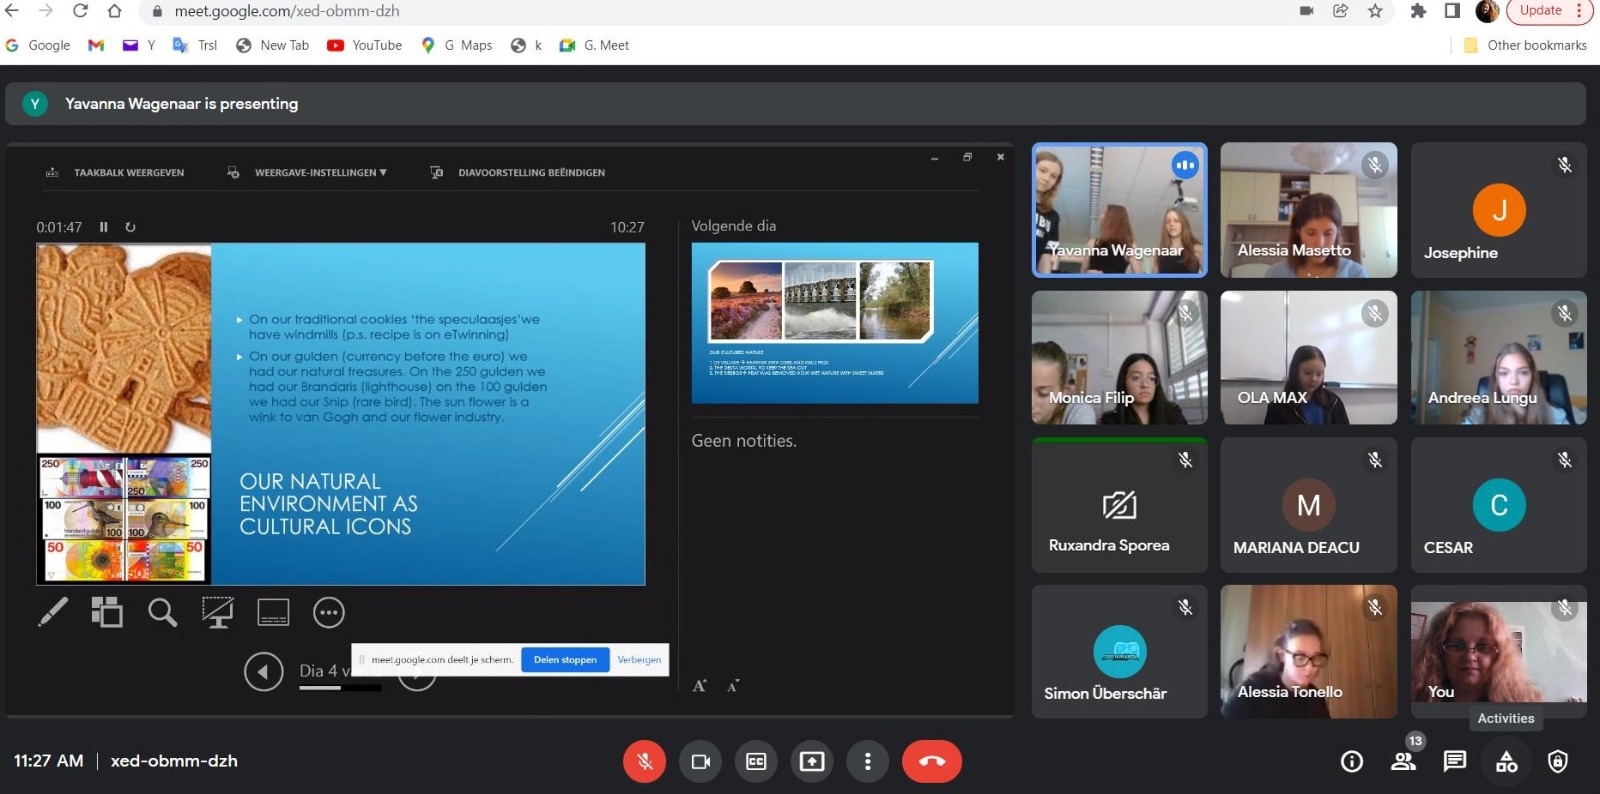Turn on captions
1600x794 pixels.
click(x=756, y=762)
